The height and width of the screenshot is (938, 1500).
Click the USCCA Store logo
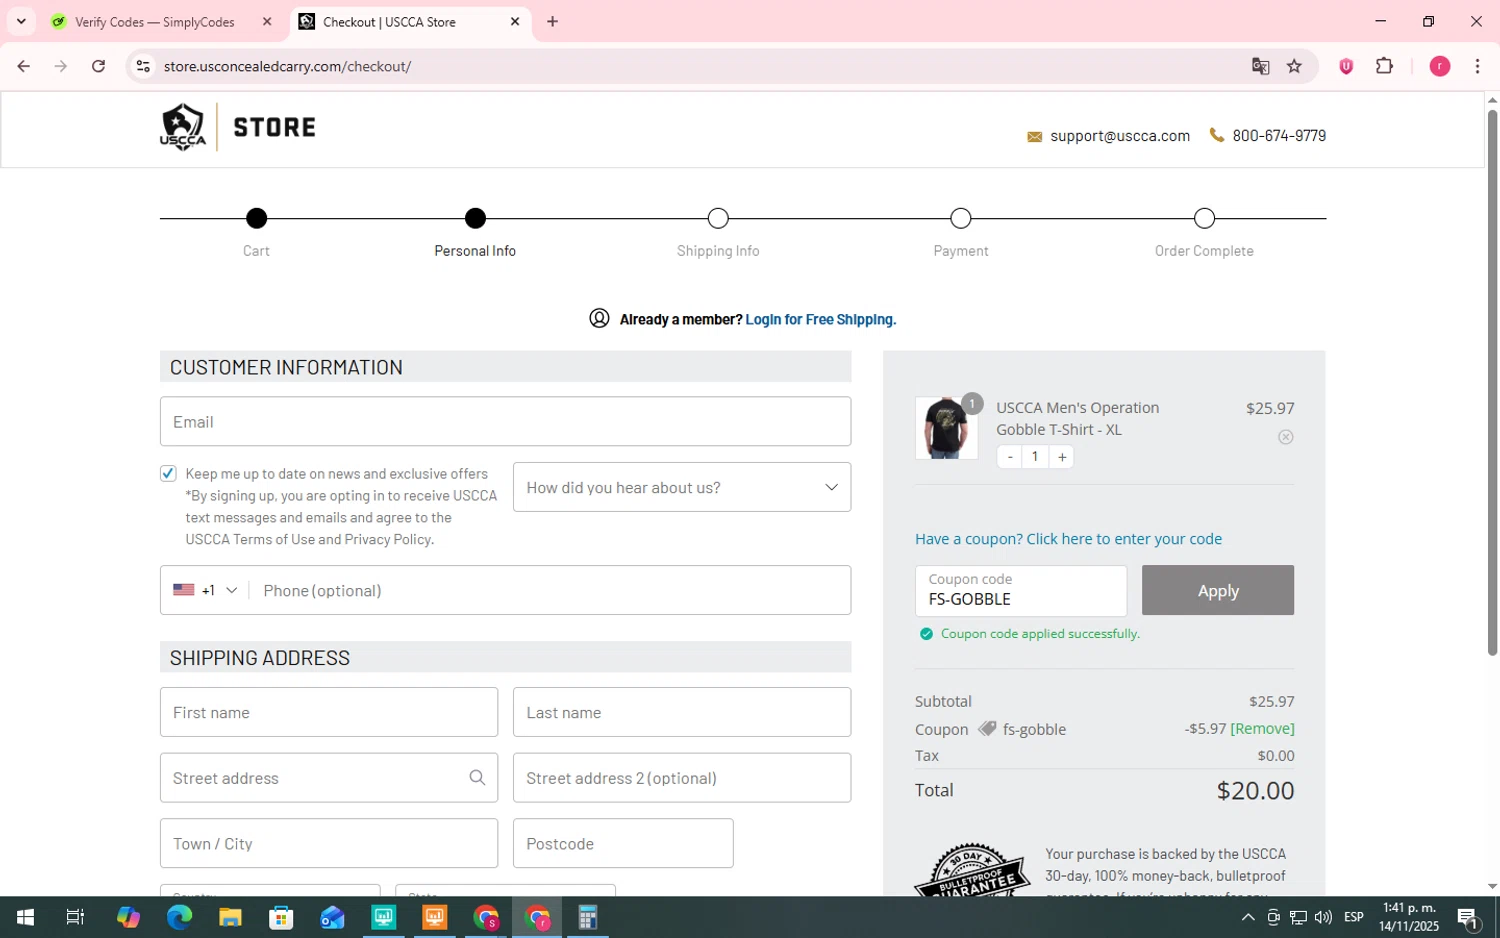coord(237,127)
